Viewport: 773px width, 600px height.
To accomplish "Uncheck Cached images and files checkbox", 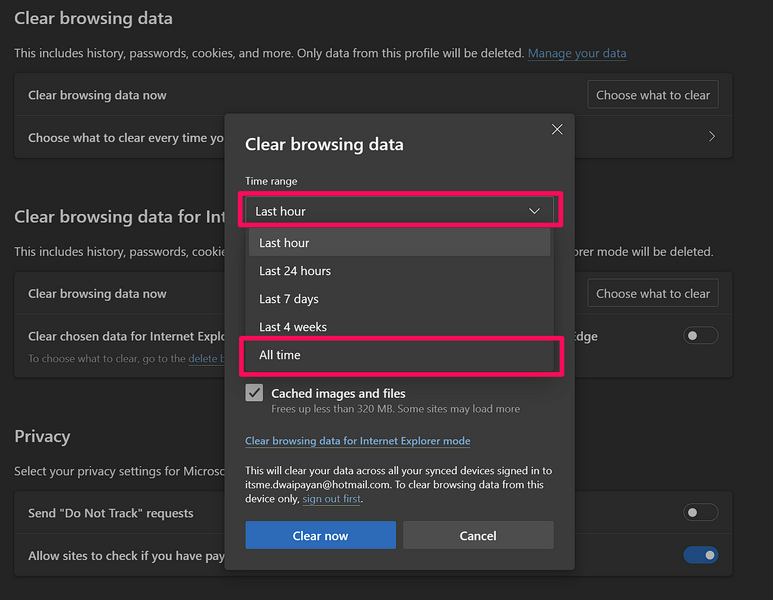I will coord(255,394).
